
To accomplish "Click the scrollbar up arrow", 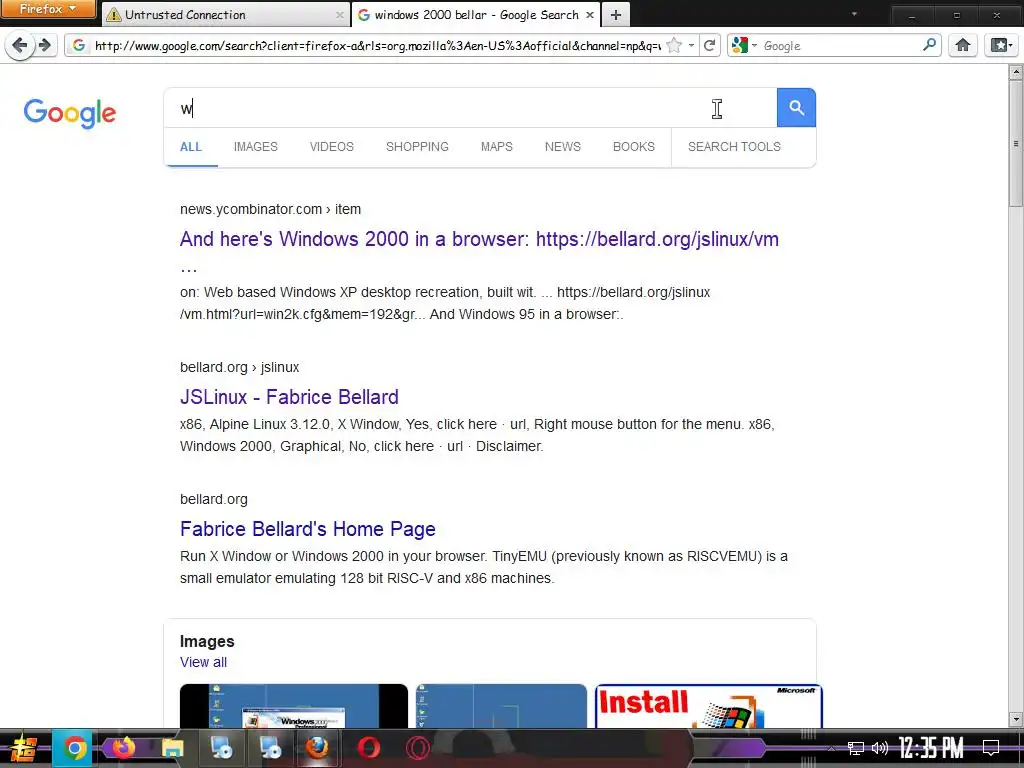I will tap(1016, 71).
